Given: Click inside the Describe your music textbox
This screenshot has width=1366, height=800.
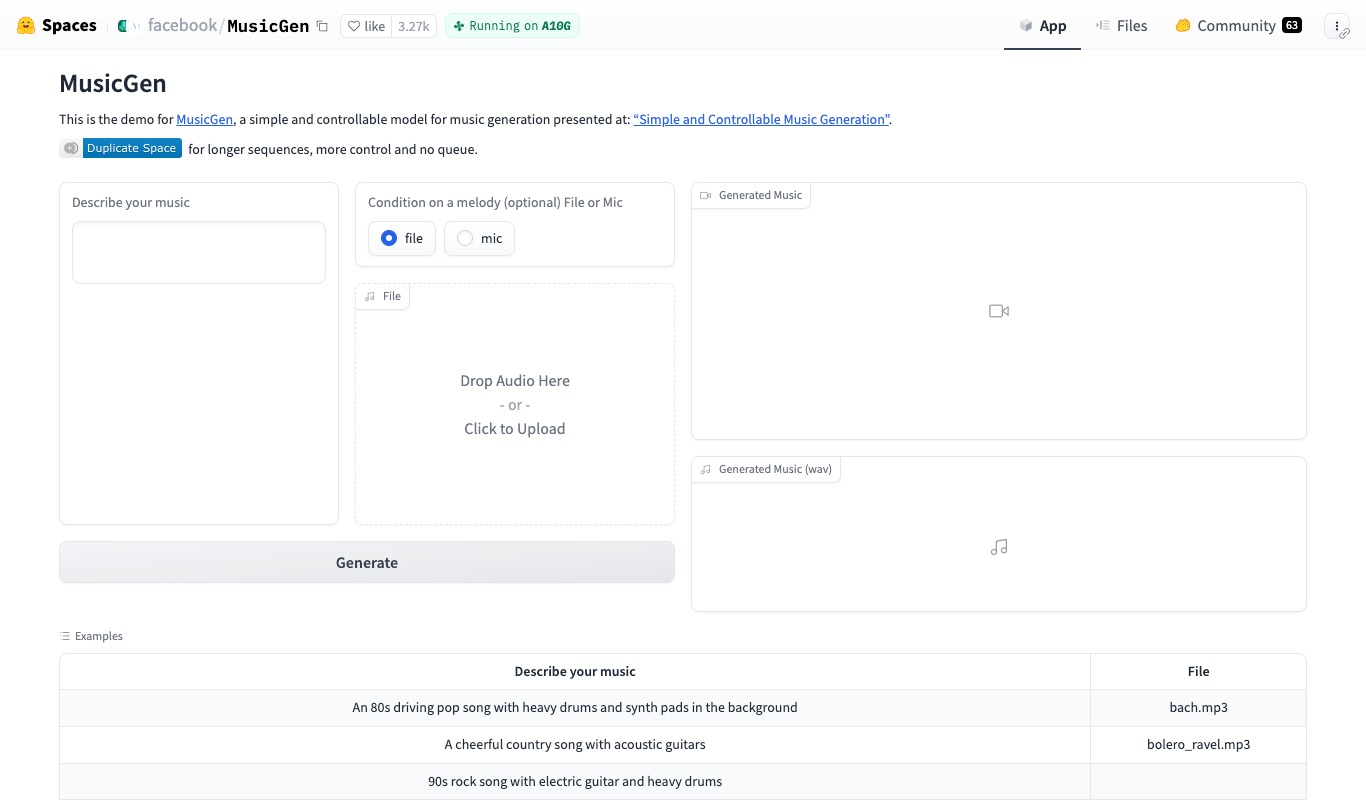Looking at the screenshot, I should pos(199,252).
